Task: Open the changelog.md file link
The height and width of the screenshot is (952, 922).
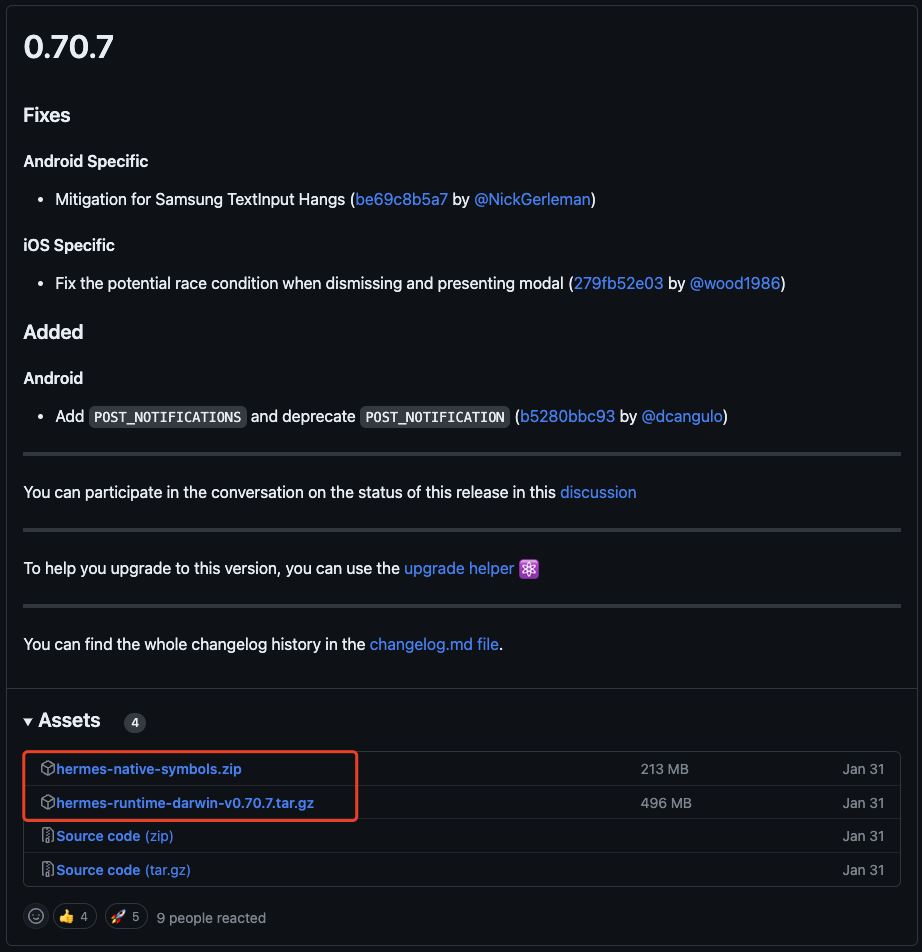Action: tap(433, 644)
